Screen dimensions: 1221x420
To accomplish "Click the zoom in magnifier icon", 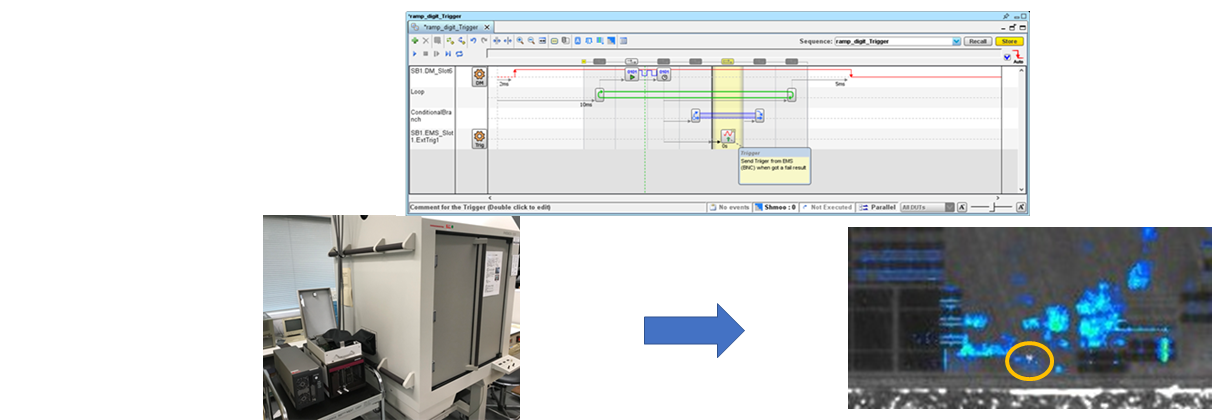I will point(520,41).
